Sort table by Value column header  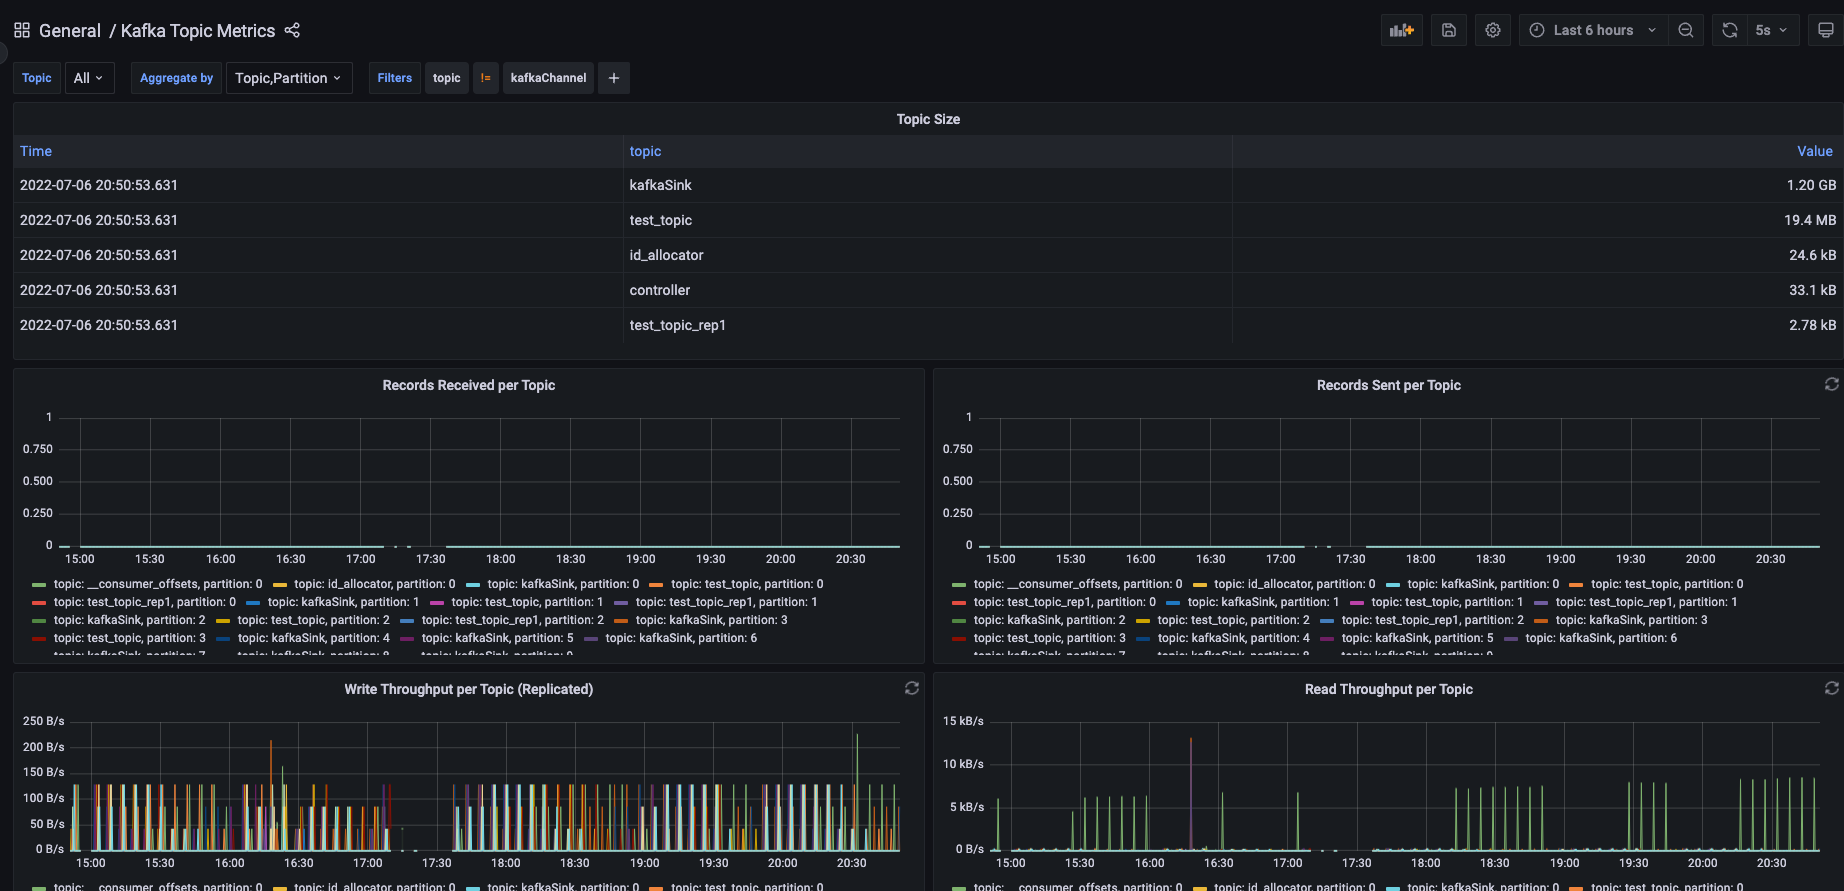tap(1814, 151)
